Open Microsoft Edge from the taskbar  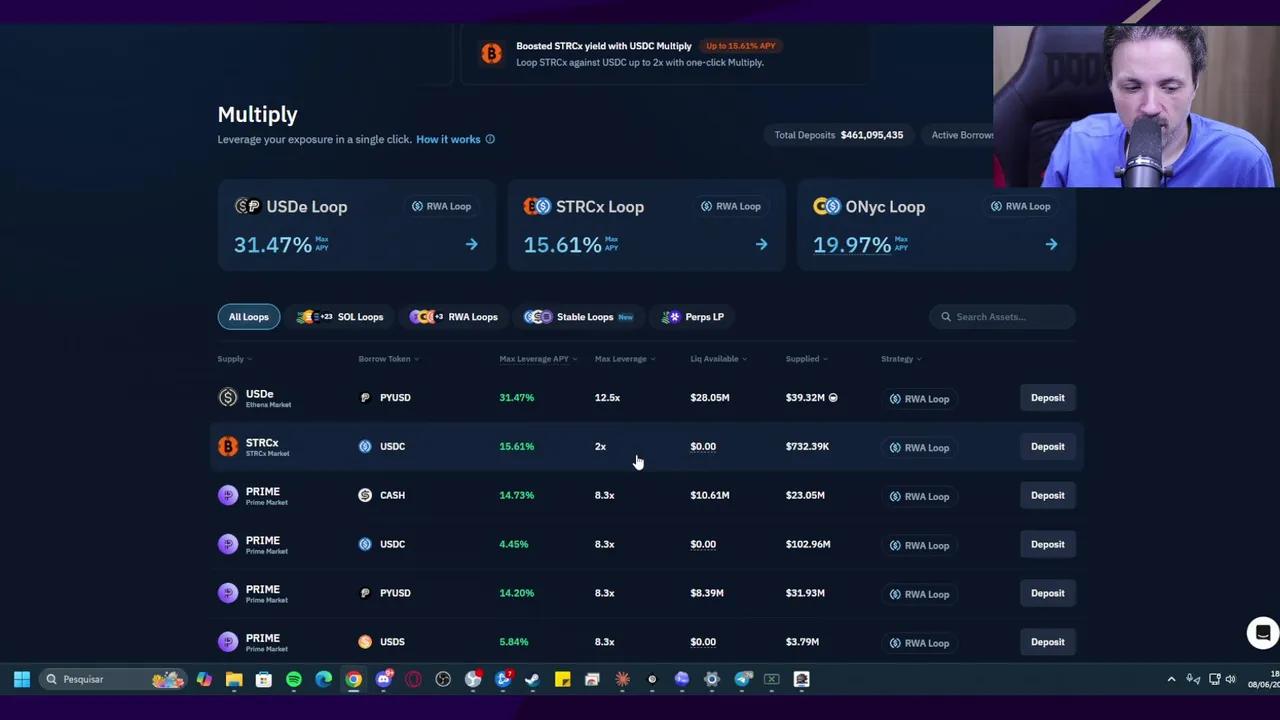(x=324, y=680)
